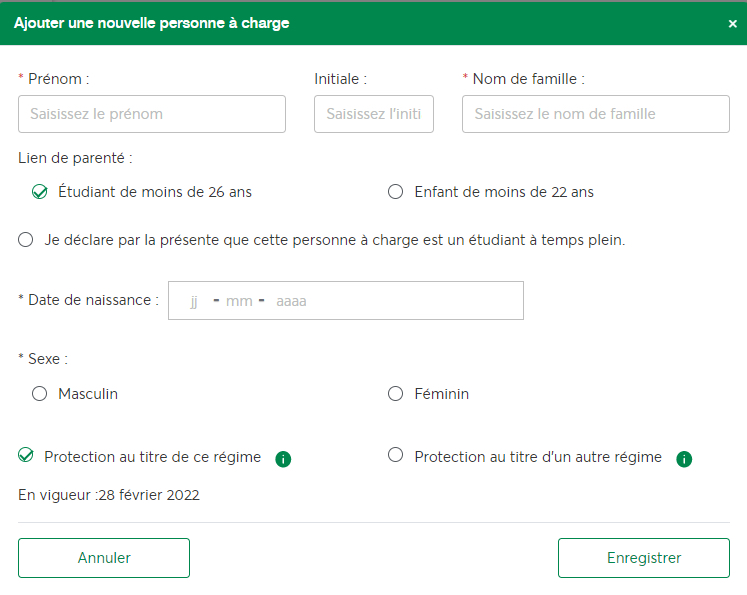Click the year (aaaa) part of birth date

coord(291,301)
